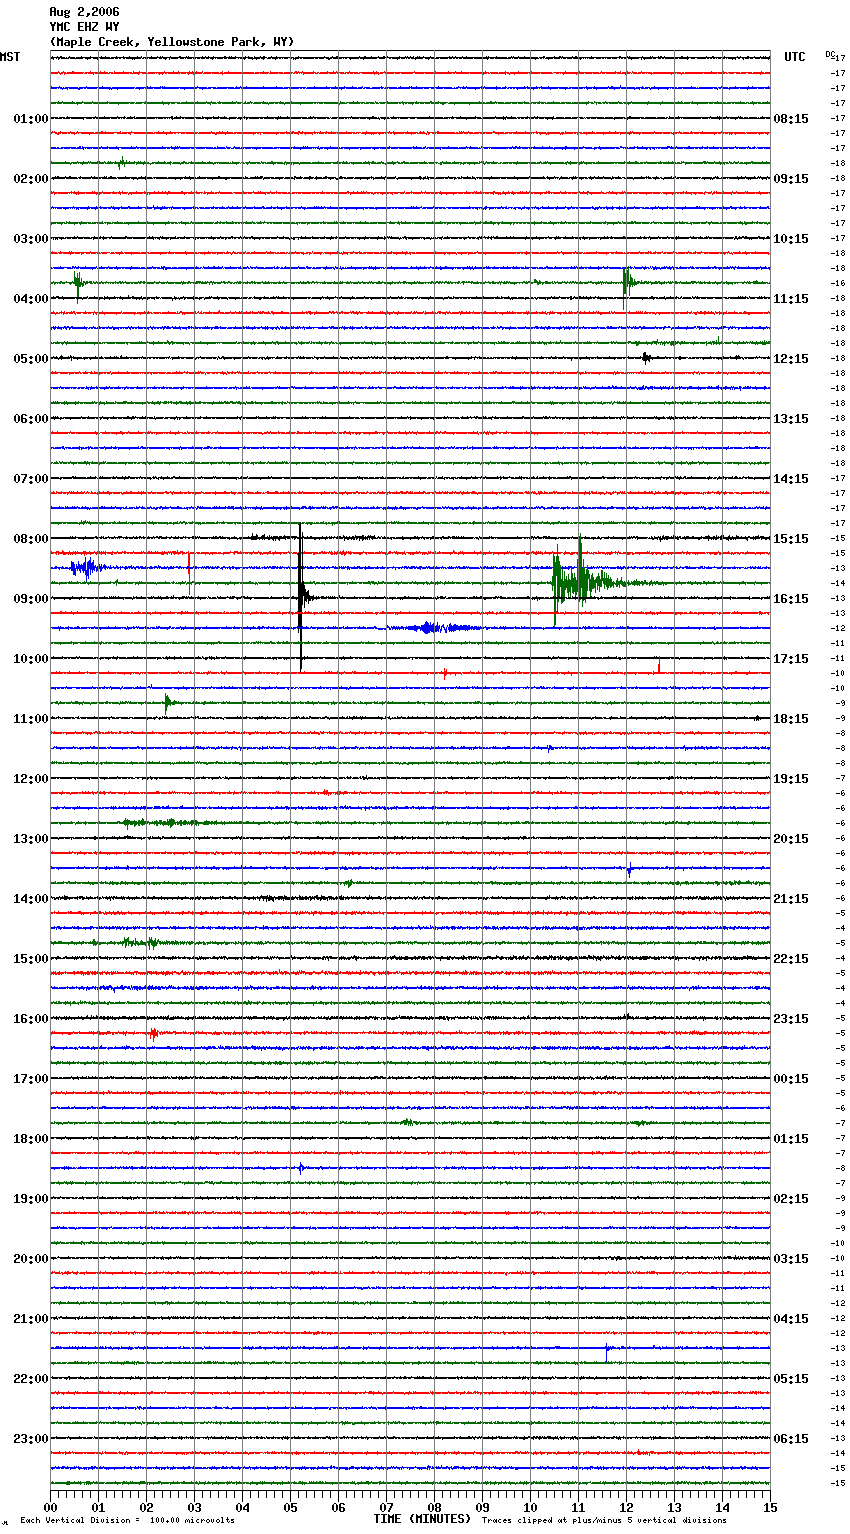Click the "05:15" UTC row label

coord(791,1379)
